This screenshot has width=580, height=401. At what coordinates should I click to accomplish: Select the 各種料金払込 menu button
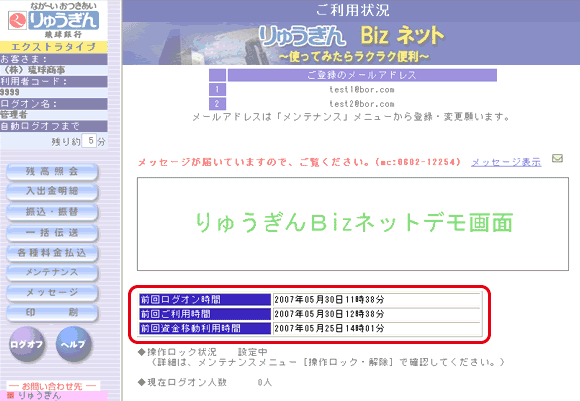(52, 253)
